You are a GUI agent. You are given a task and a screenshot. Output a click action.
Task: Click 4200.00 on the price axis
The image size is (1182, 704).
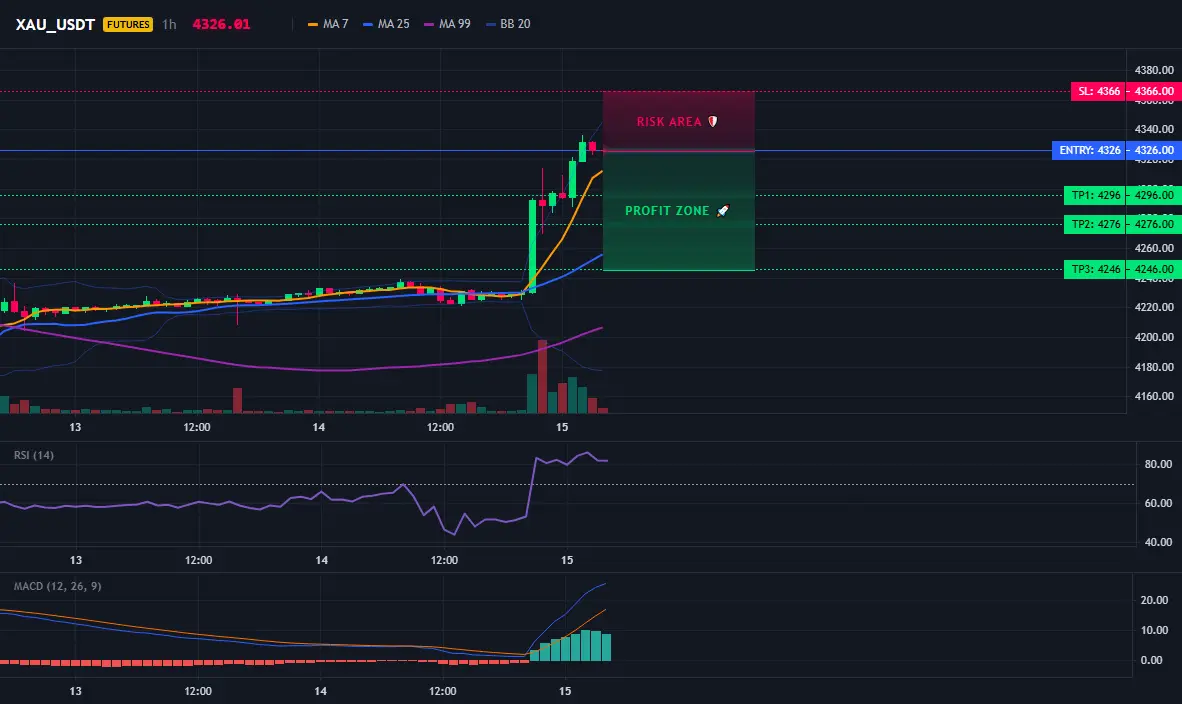point(1154,337)
